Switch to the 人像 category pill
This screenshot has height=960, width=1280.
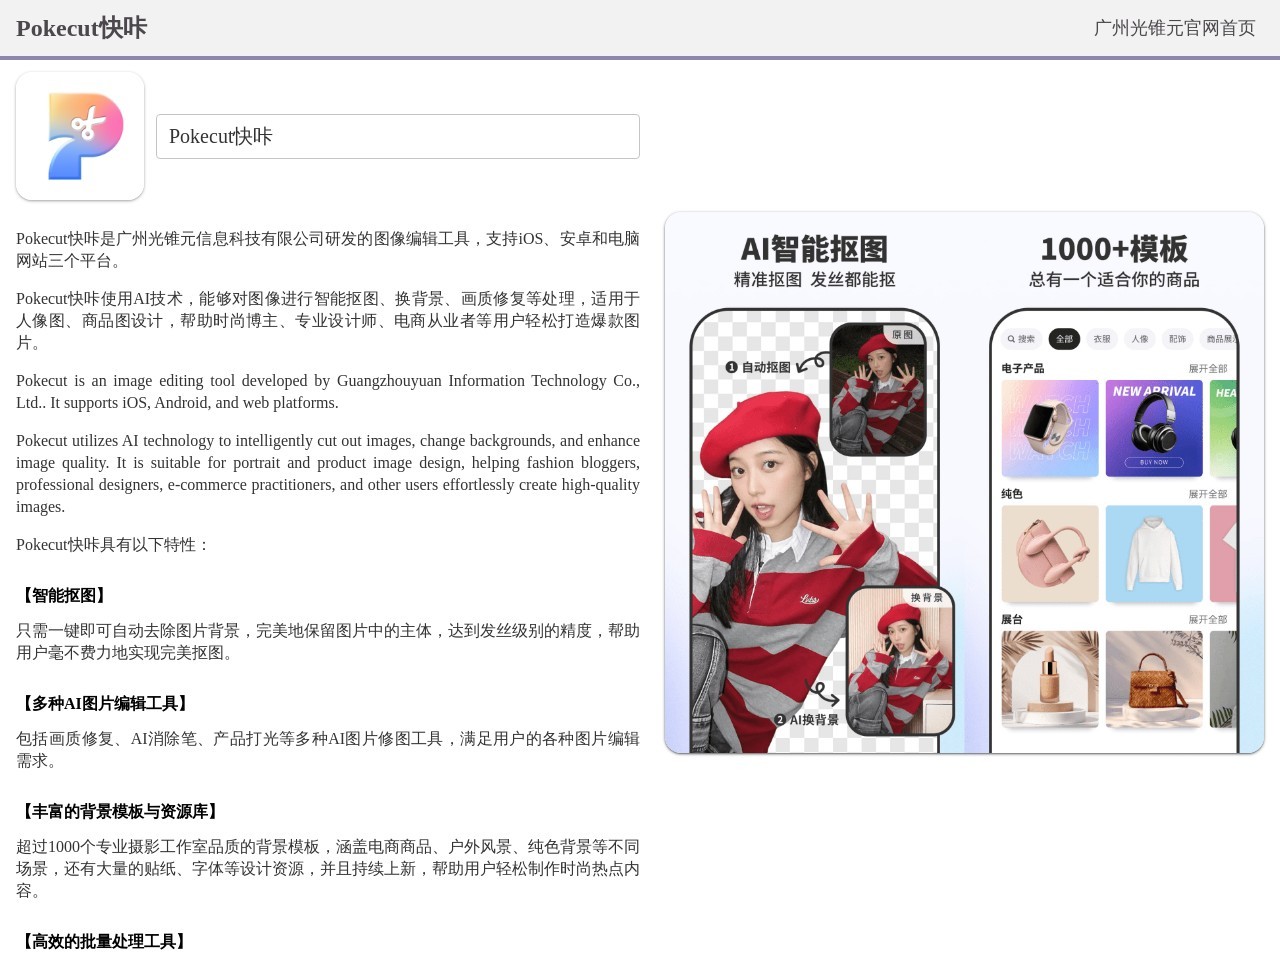[1140, 339]
